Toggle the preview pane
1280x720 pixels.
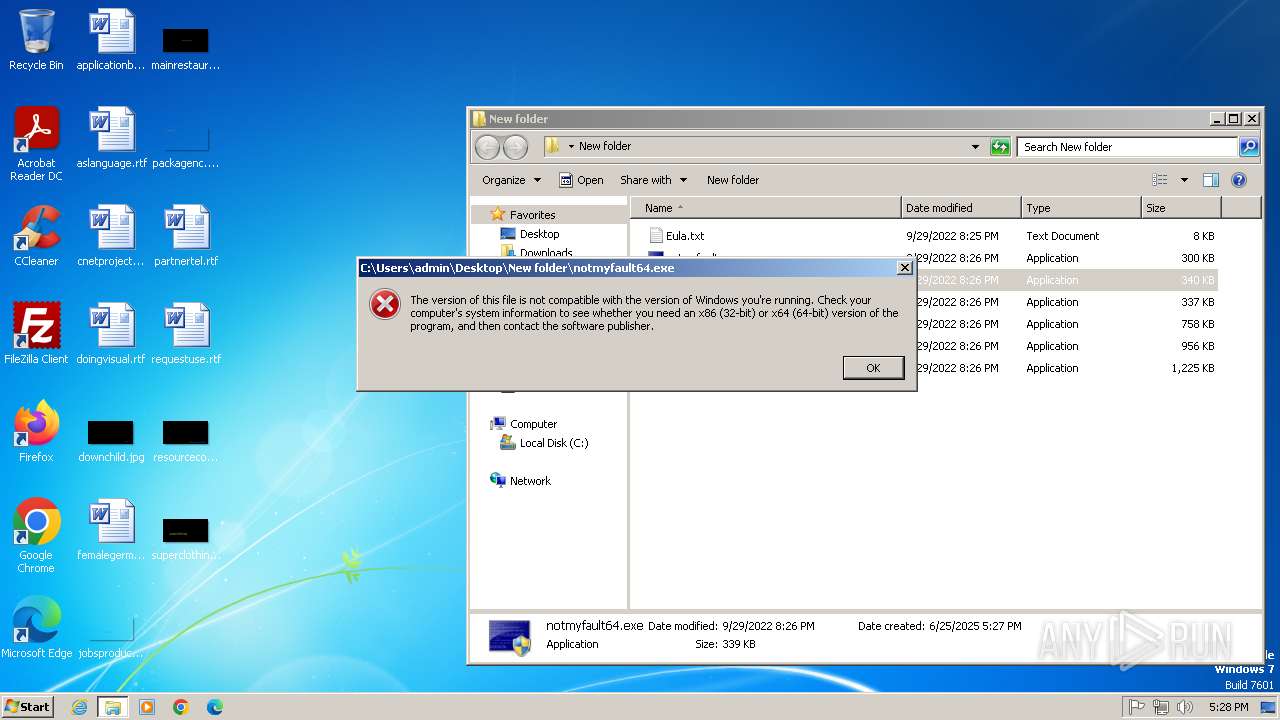pos(1211,180)
